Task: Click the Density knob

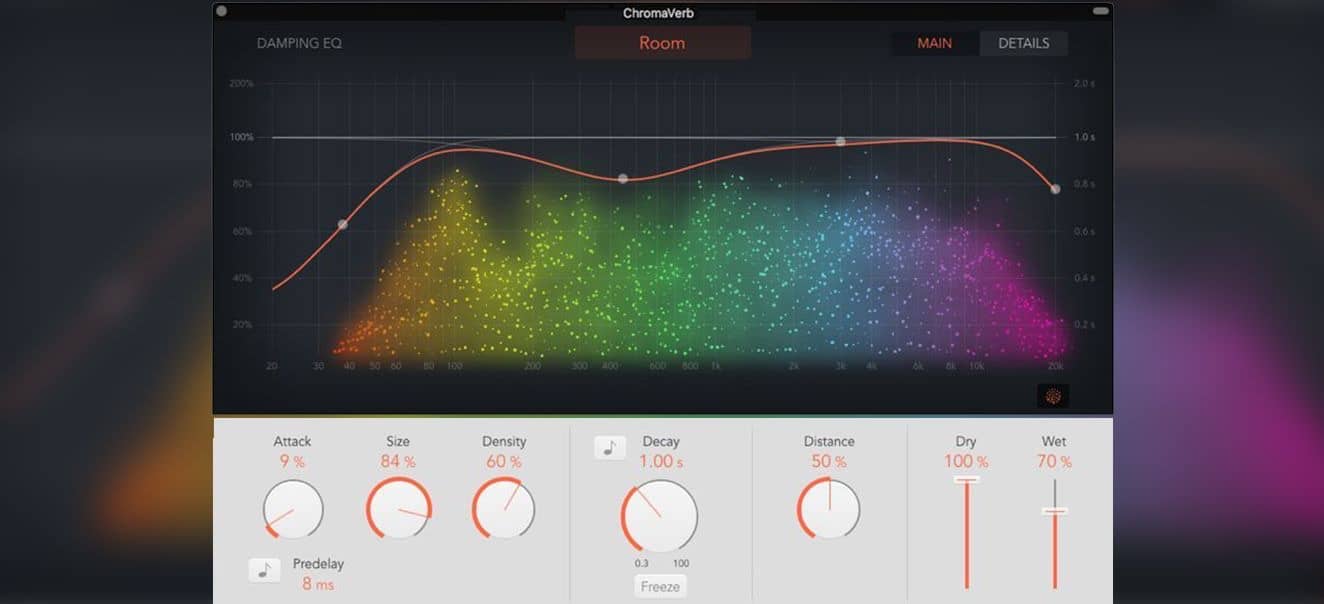Action: 504,509
